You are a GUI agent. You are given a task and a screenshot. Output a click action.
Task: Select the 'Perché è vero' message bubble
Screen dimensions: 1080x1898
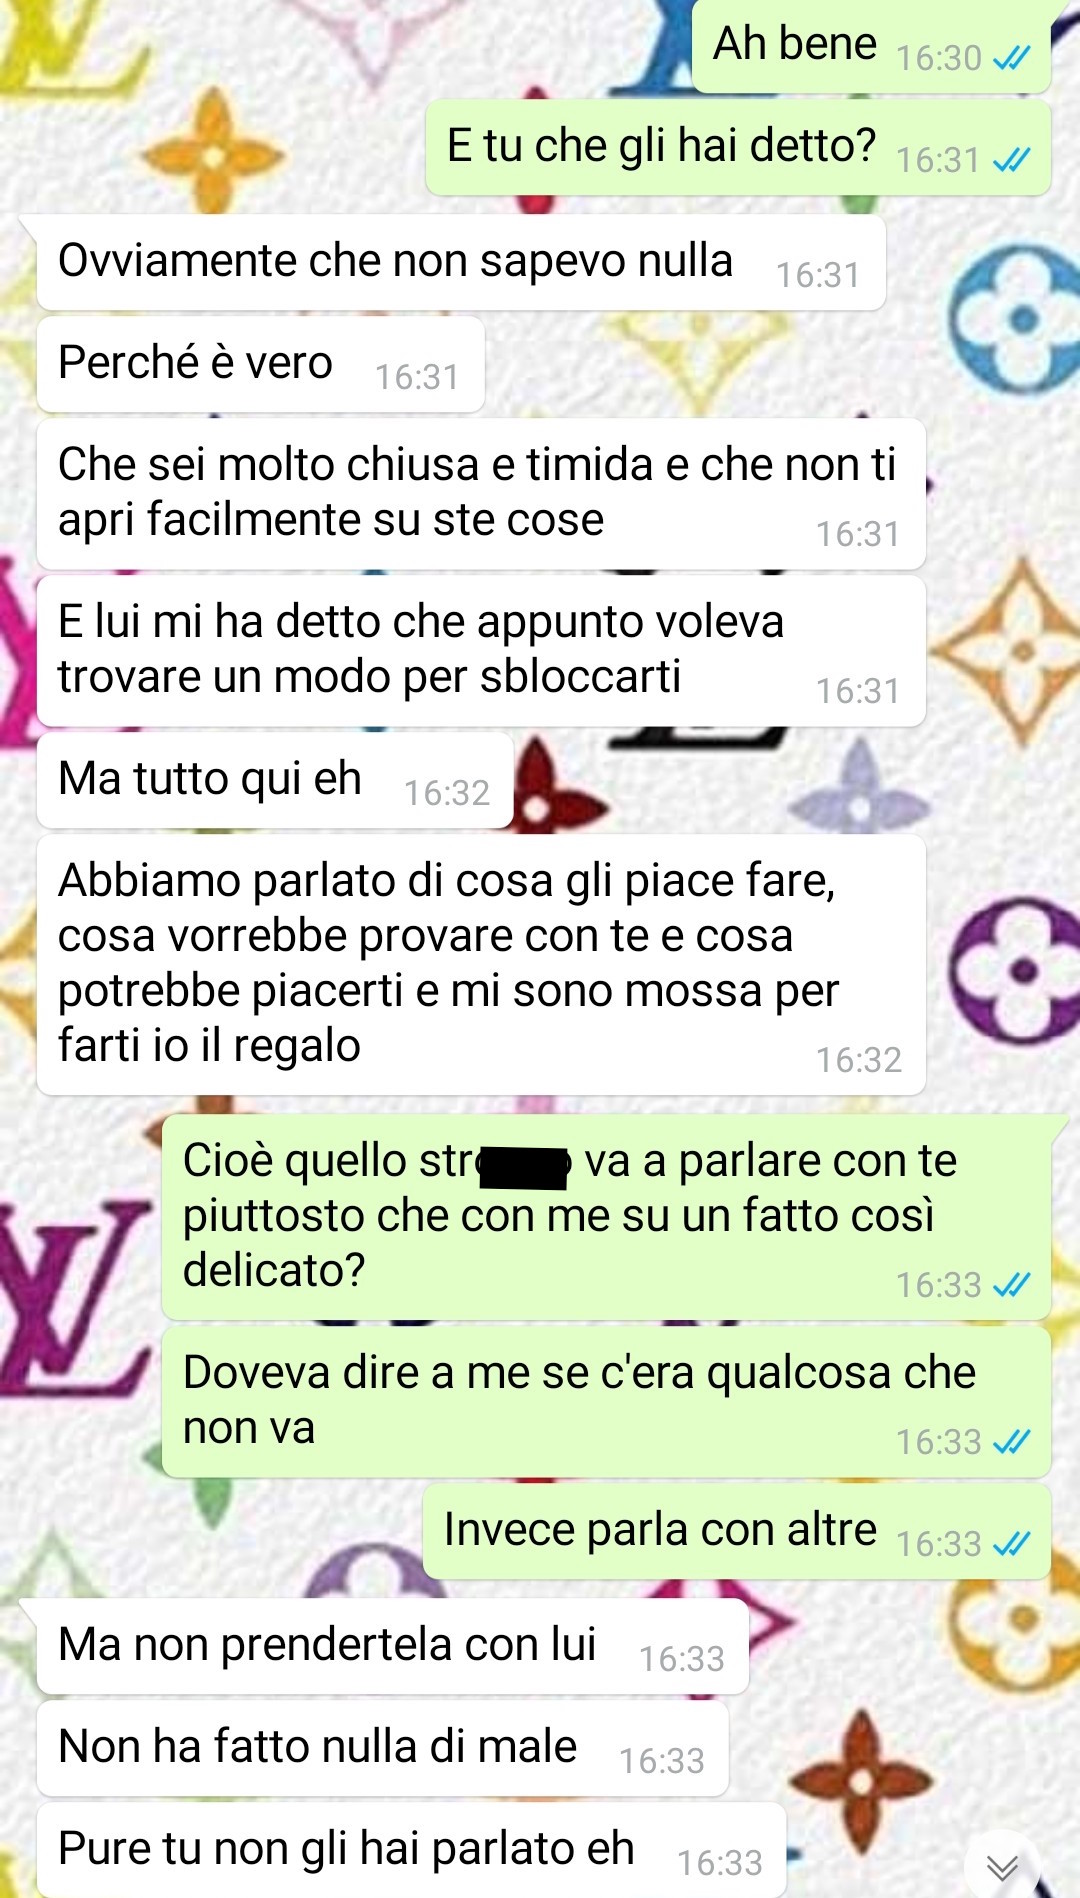(261, 364)
